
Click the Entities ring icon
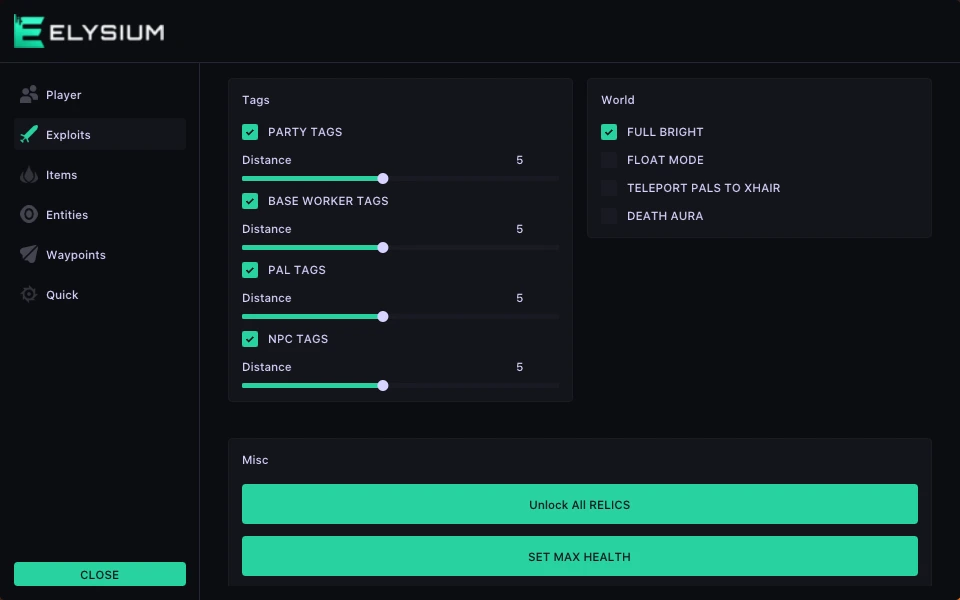(x=29, y=214)
